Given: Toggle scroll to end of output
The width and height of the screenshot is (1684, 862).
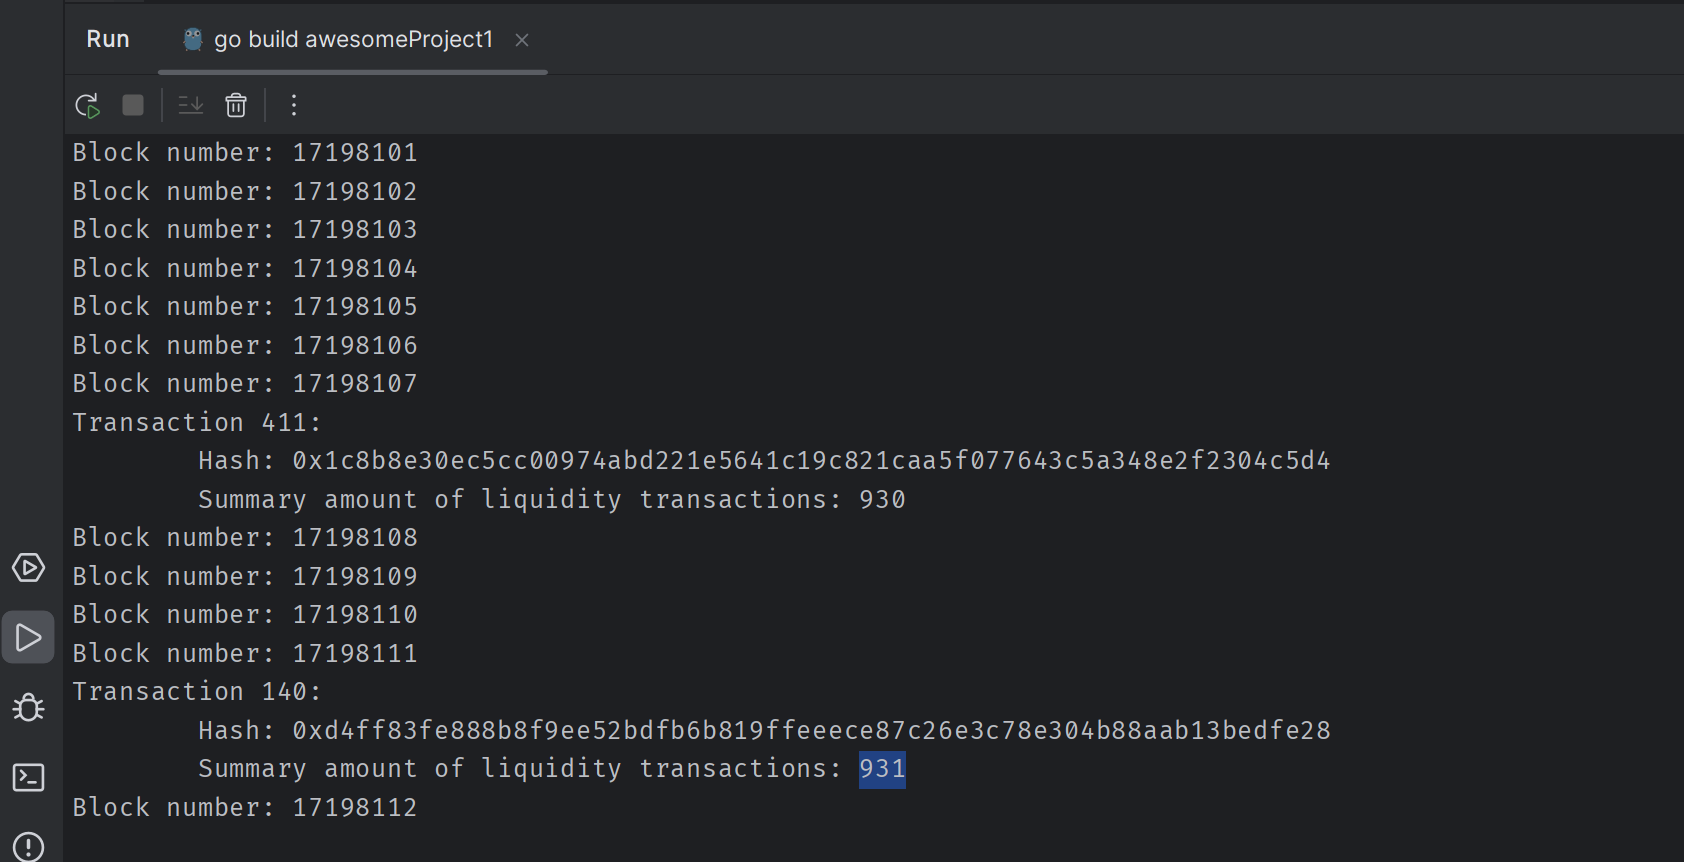Looking at the screenshot, I should click(x=190, y=105).
